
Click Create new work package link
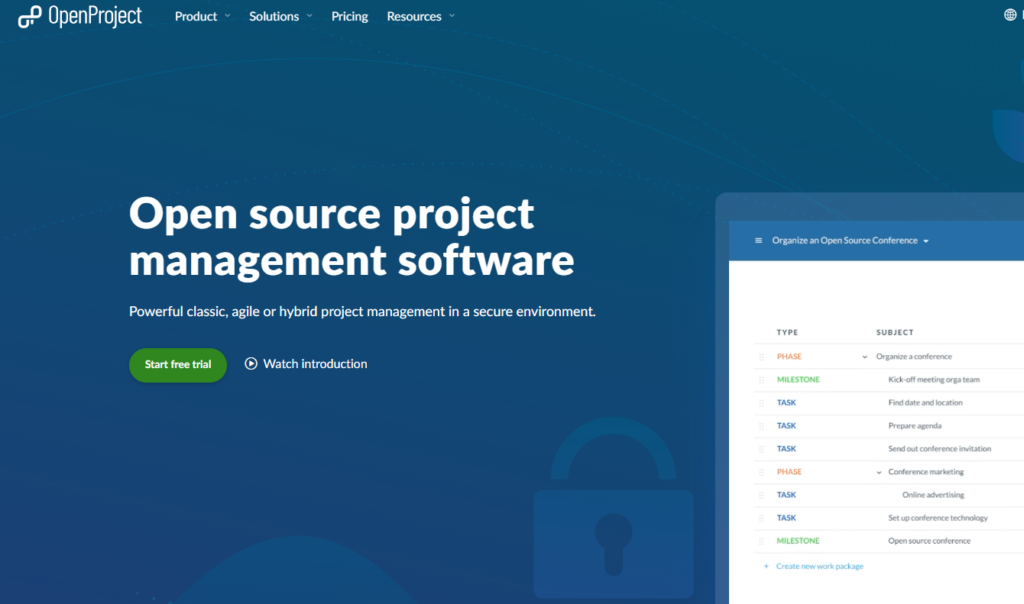click(820, 566)
